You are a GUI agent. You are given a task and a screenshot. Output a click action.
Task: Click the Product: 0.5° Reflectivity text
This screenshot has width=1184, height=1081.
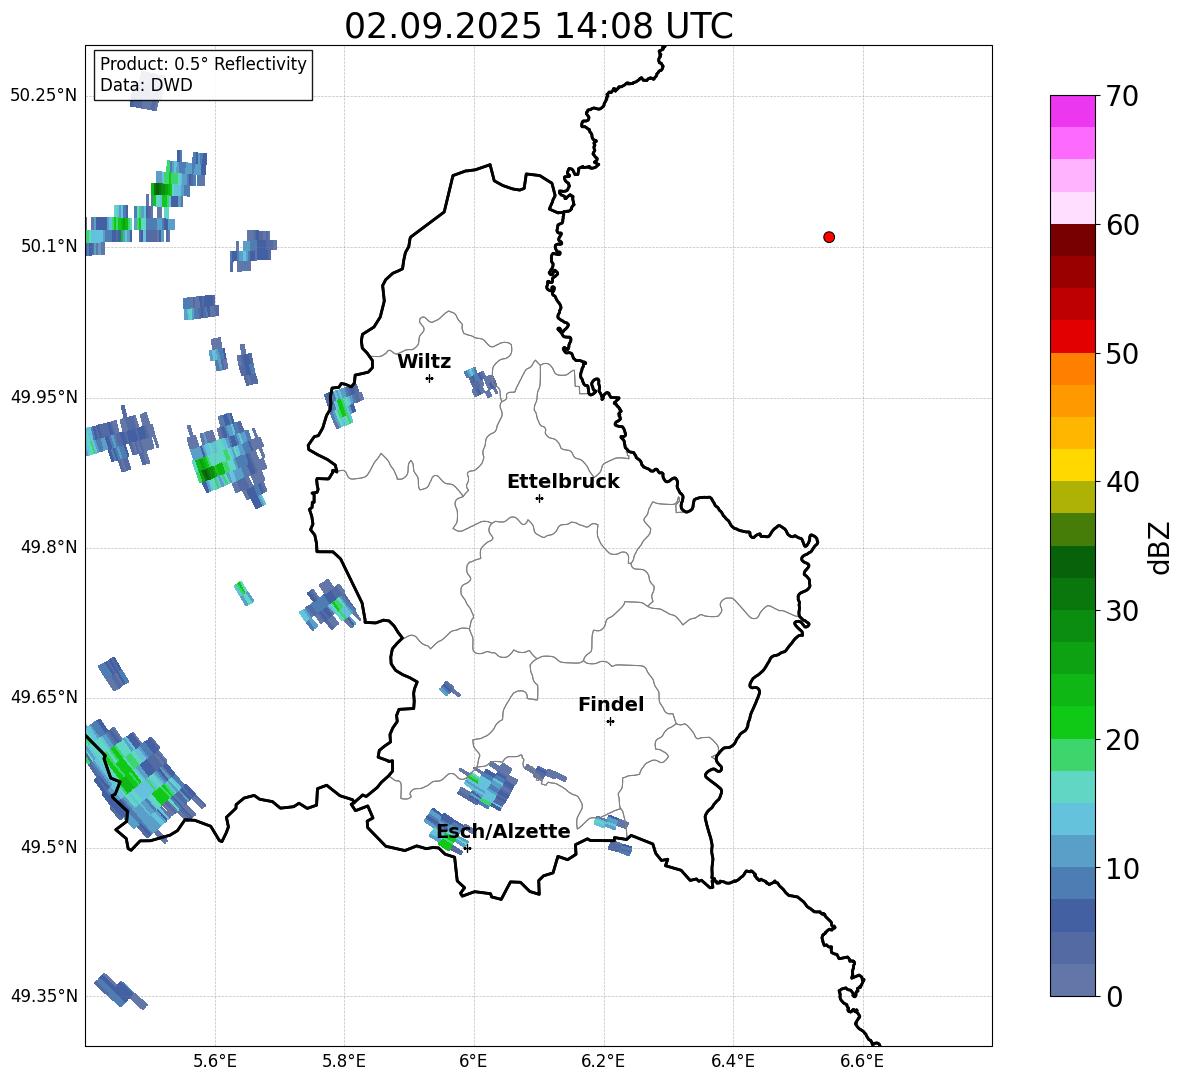tap(203, 64)
